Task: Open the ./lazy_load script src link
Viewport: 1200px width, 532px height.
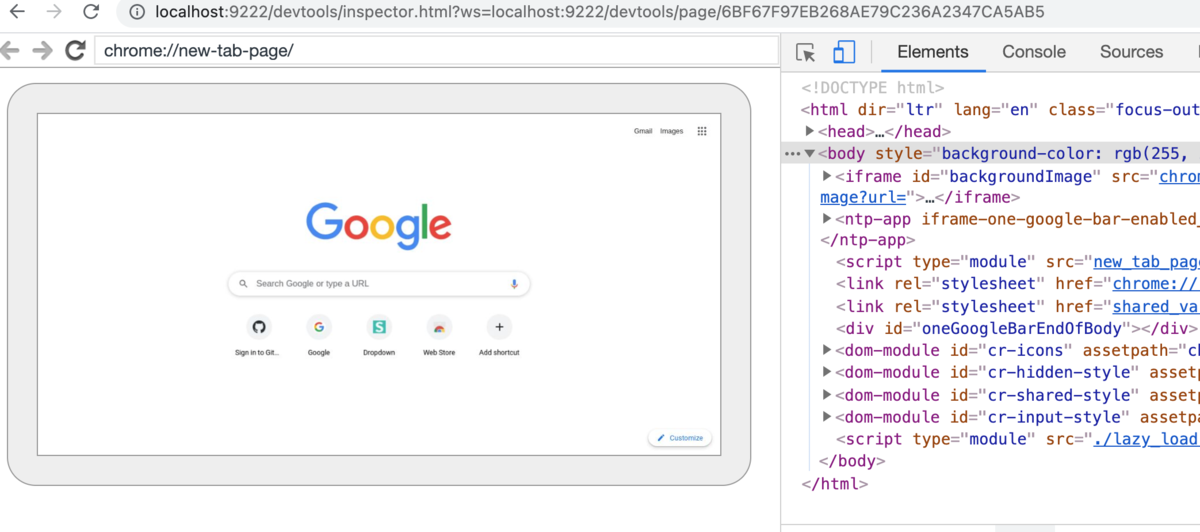Action: 1146,439
